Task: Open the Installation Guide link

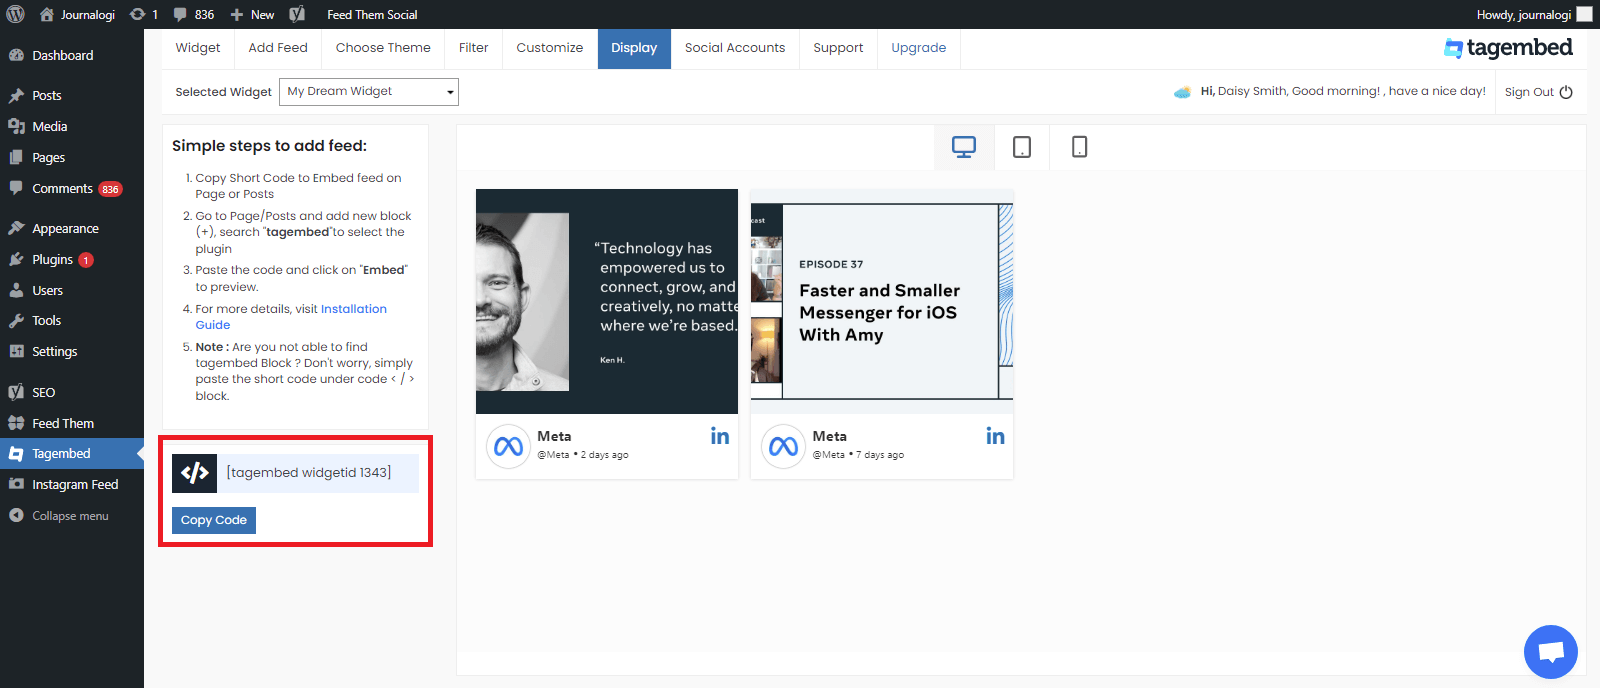Action: click(x=291, y=317)
